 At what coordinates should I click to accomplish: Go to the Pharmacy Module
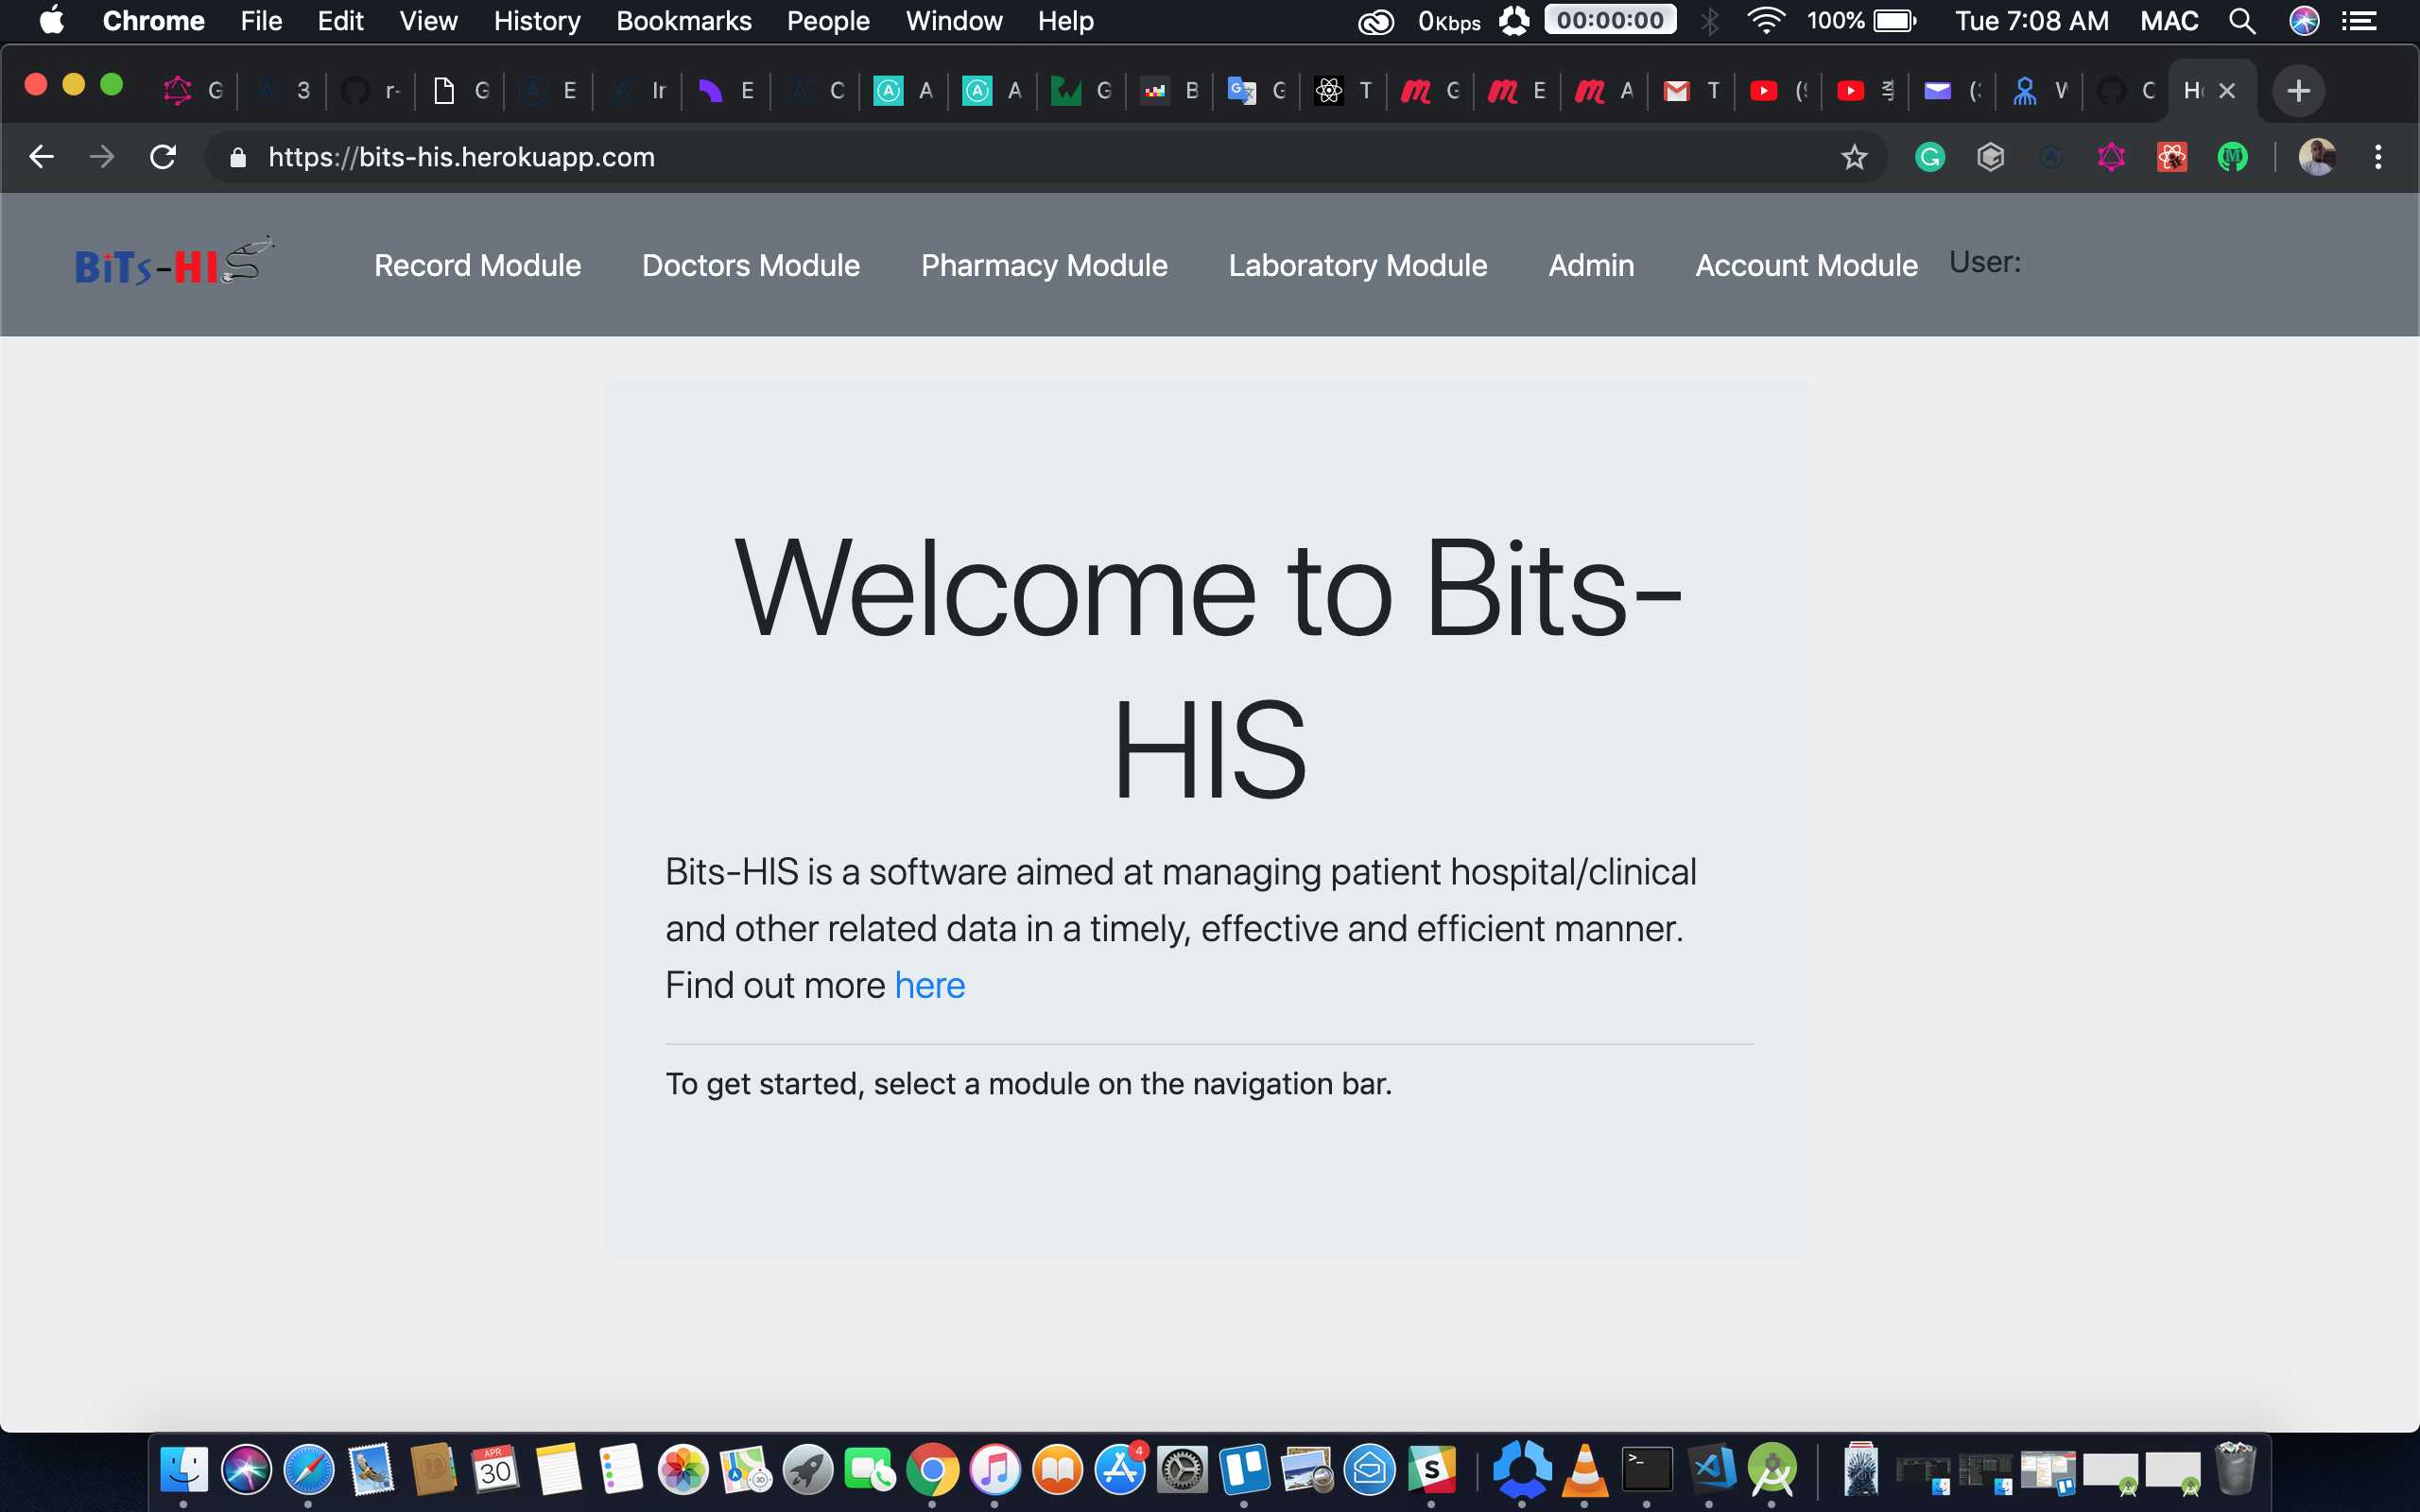pos(1044,265)
